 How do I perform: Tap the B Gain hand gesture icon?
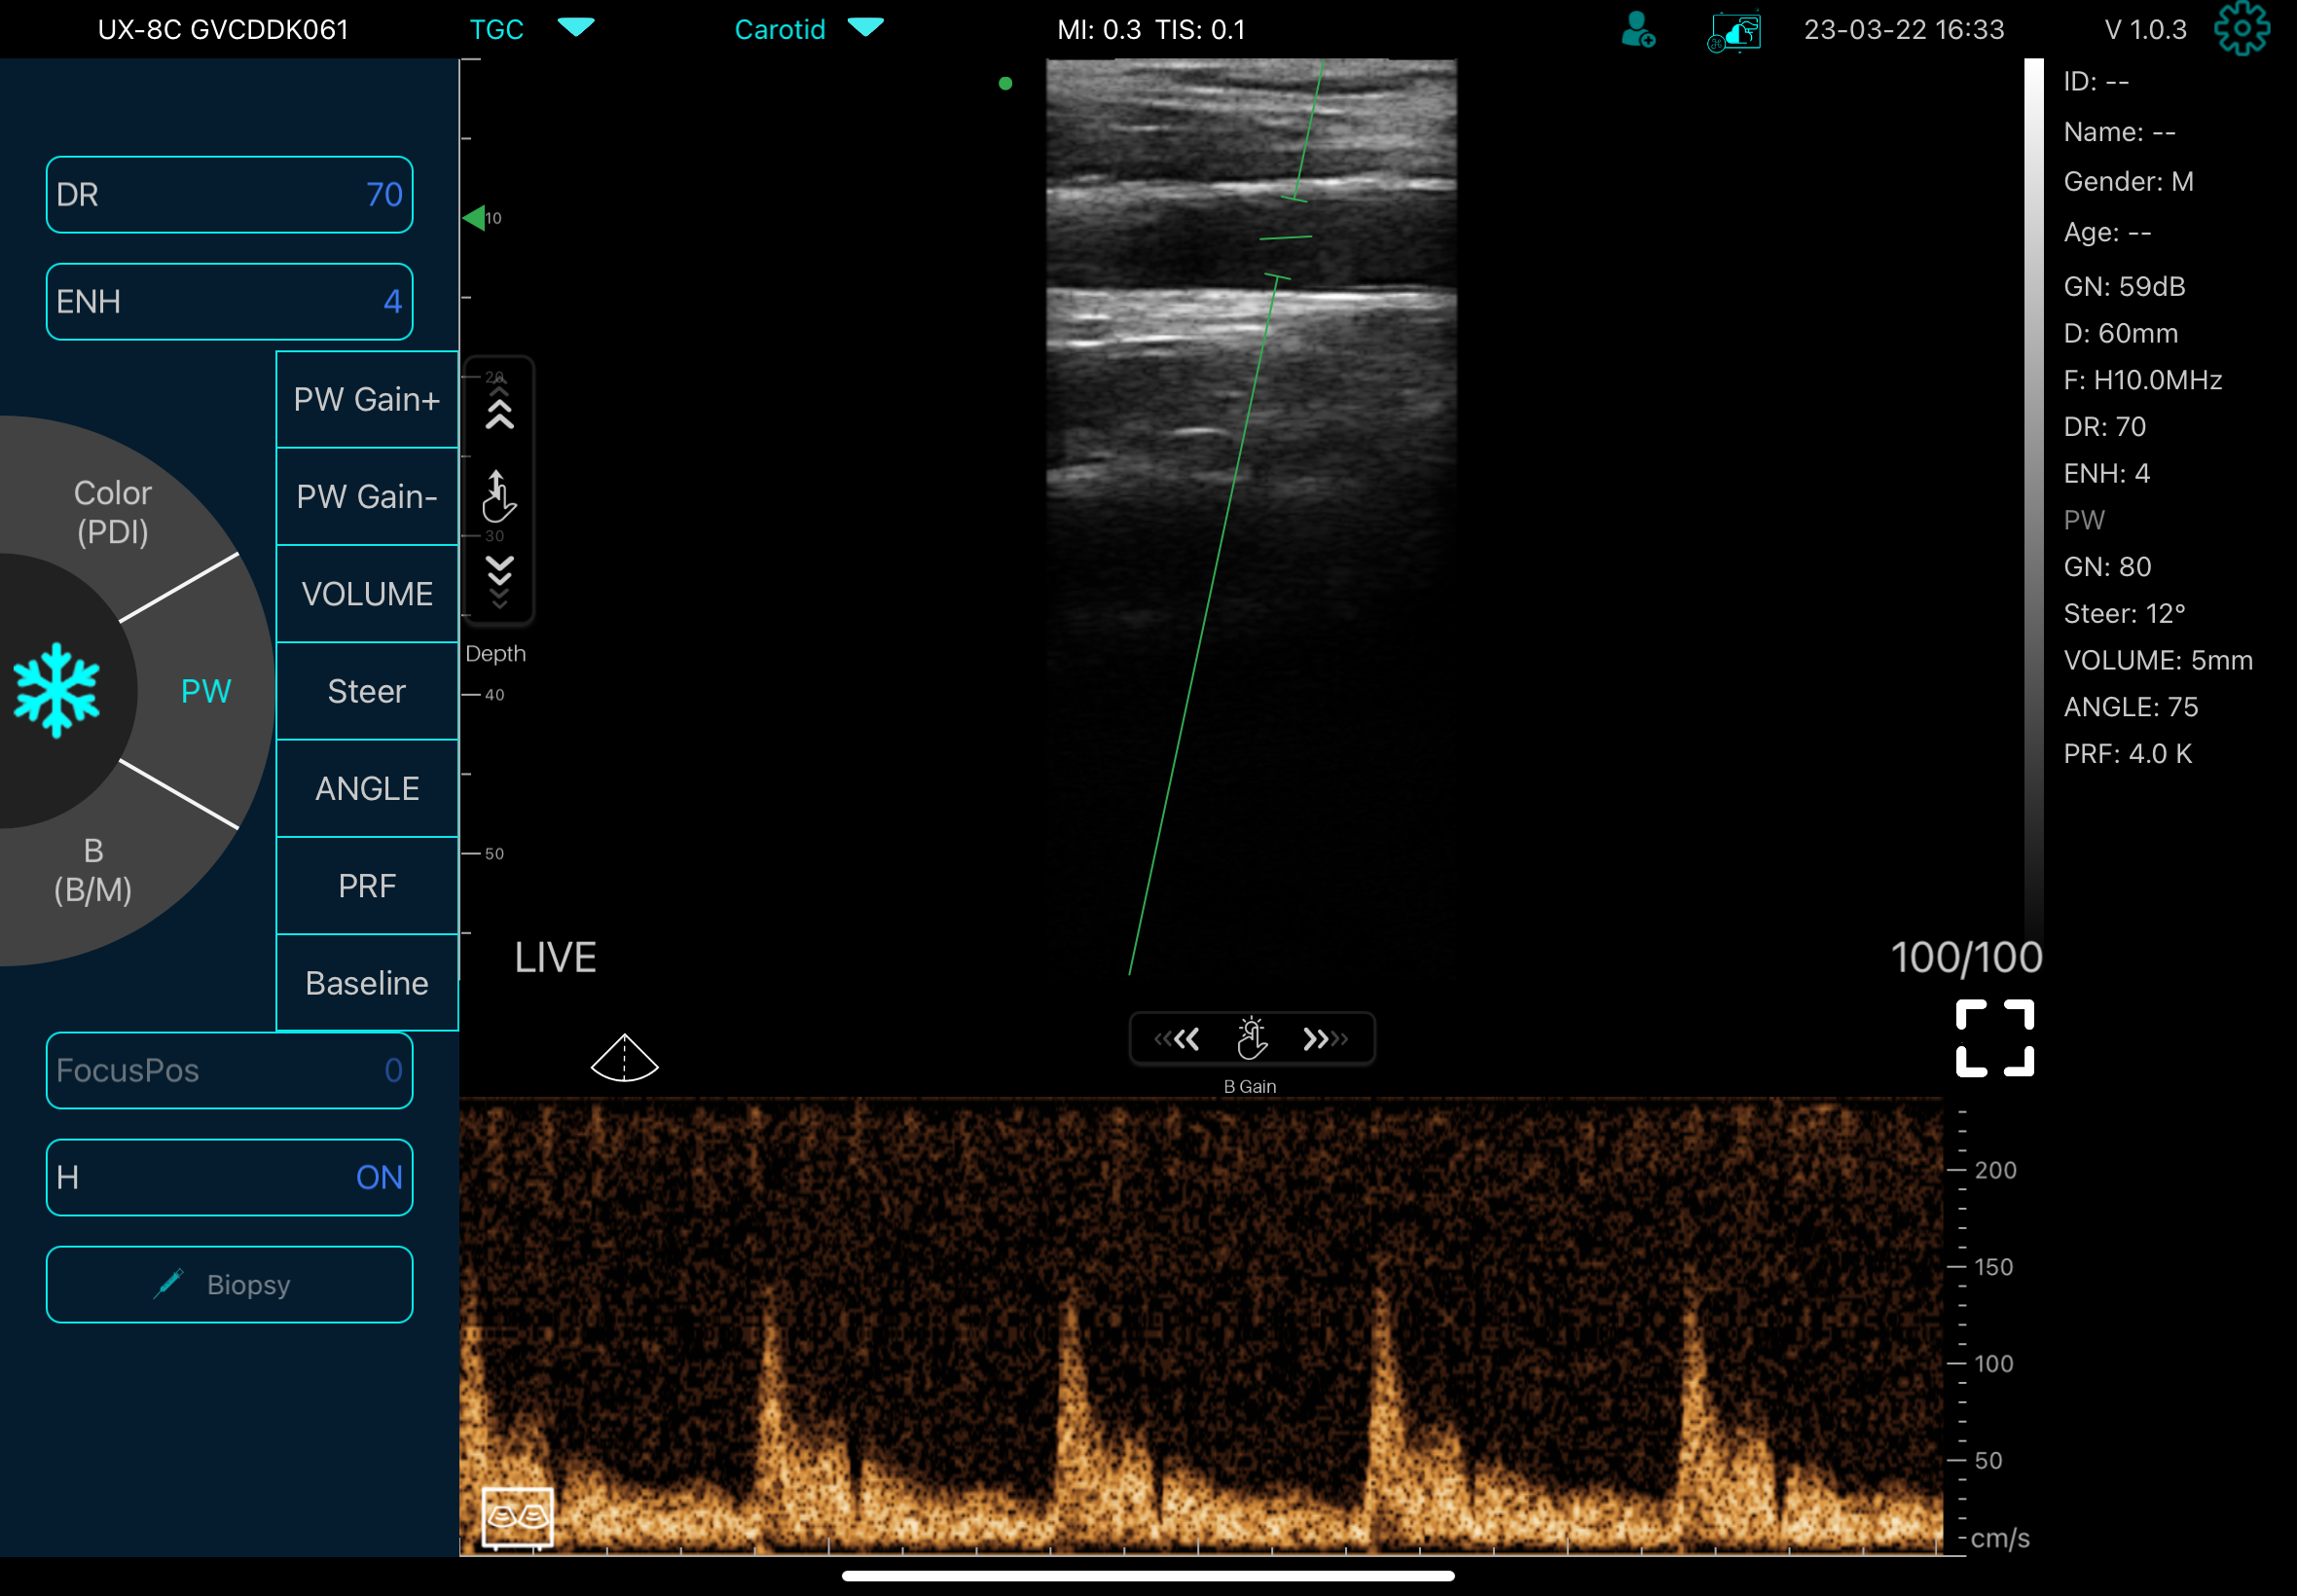click(x=1251, y=1038)
